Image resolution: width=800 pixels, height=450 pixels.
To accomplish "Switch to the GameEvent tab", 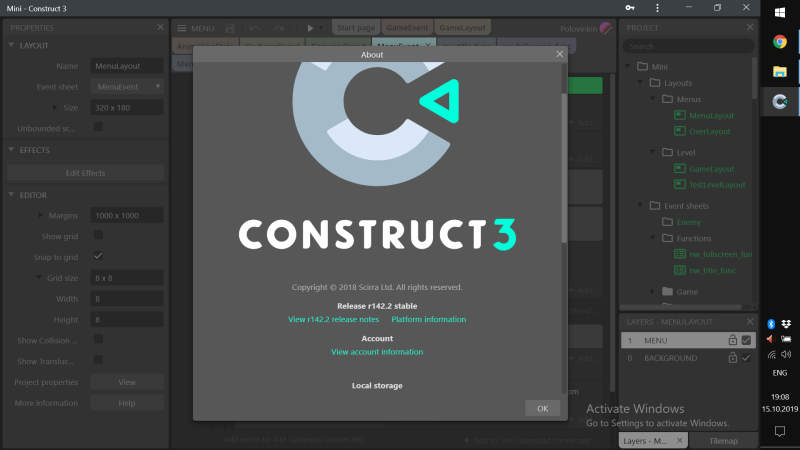I will (x=407, y=28).
